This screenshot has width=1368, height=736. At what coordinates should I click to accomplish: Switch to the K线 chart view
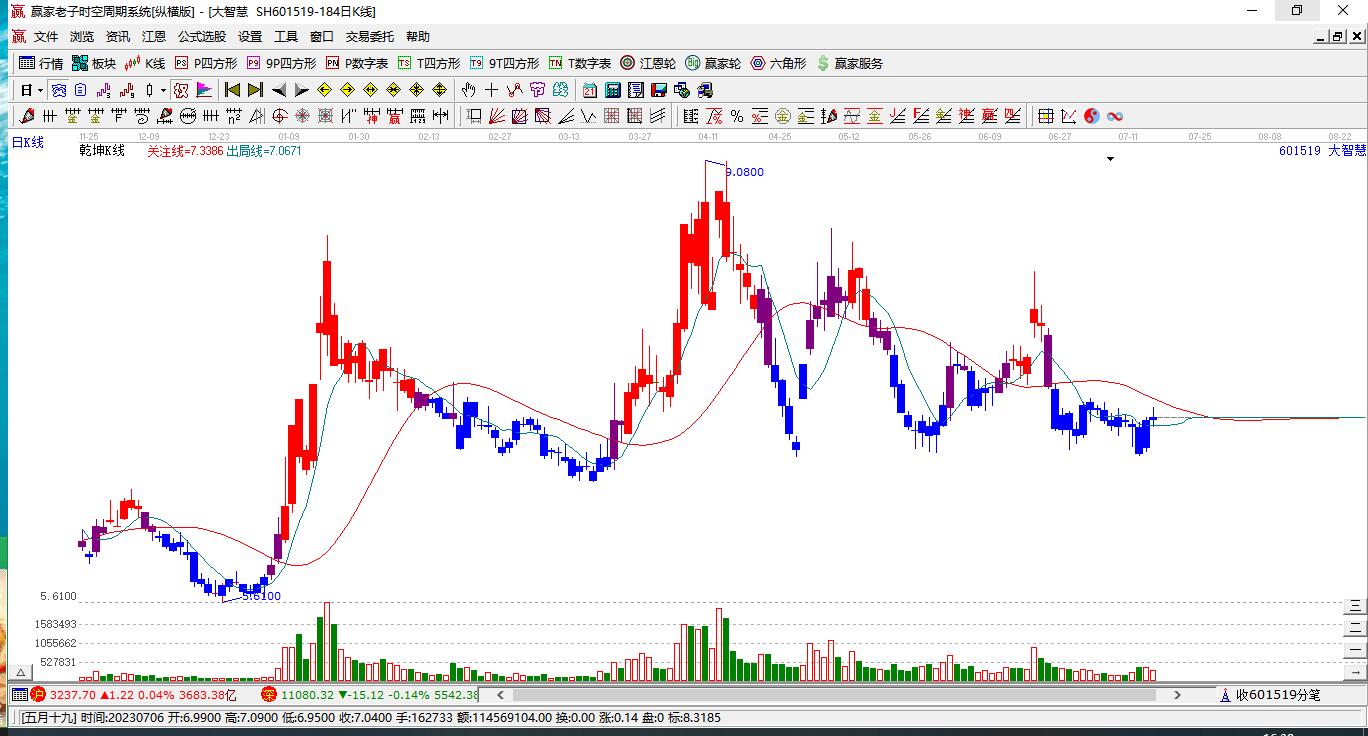tap(145, 63)
